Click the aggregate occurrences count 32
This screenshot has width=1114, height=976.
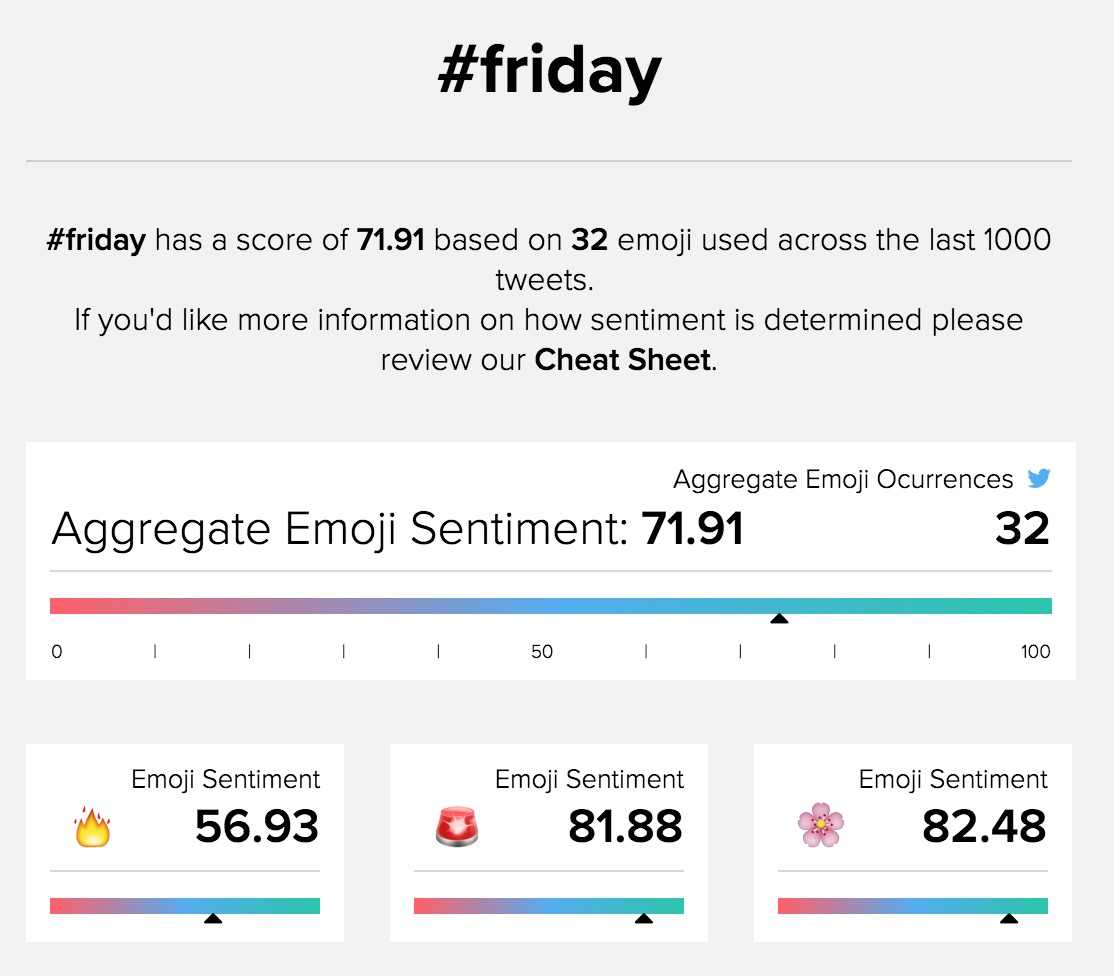point(1022,528)
